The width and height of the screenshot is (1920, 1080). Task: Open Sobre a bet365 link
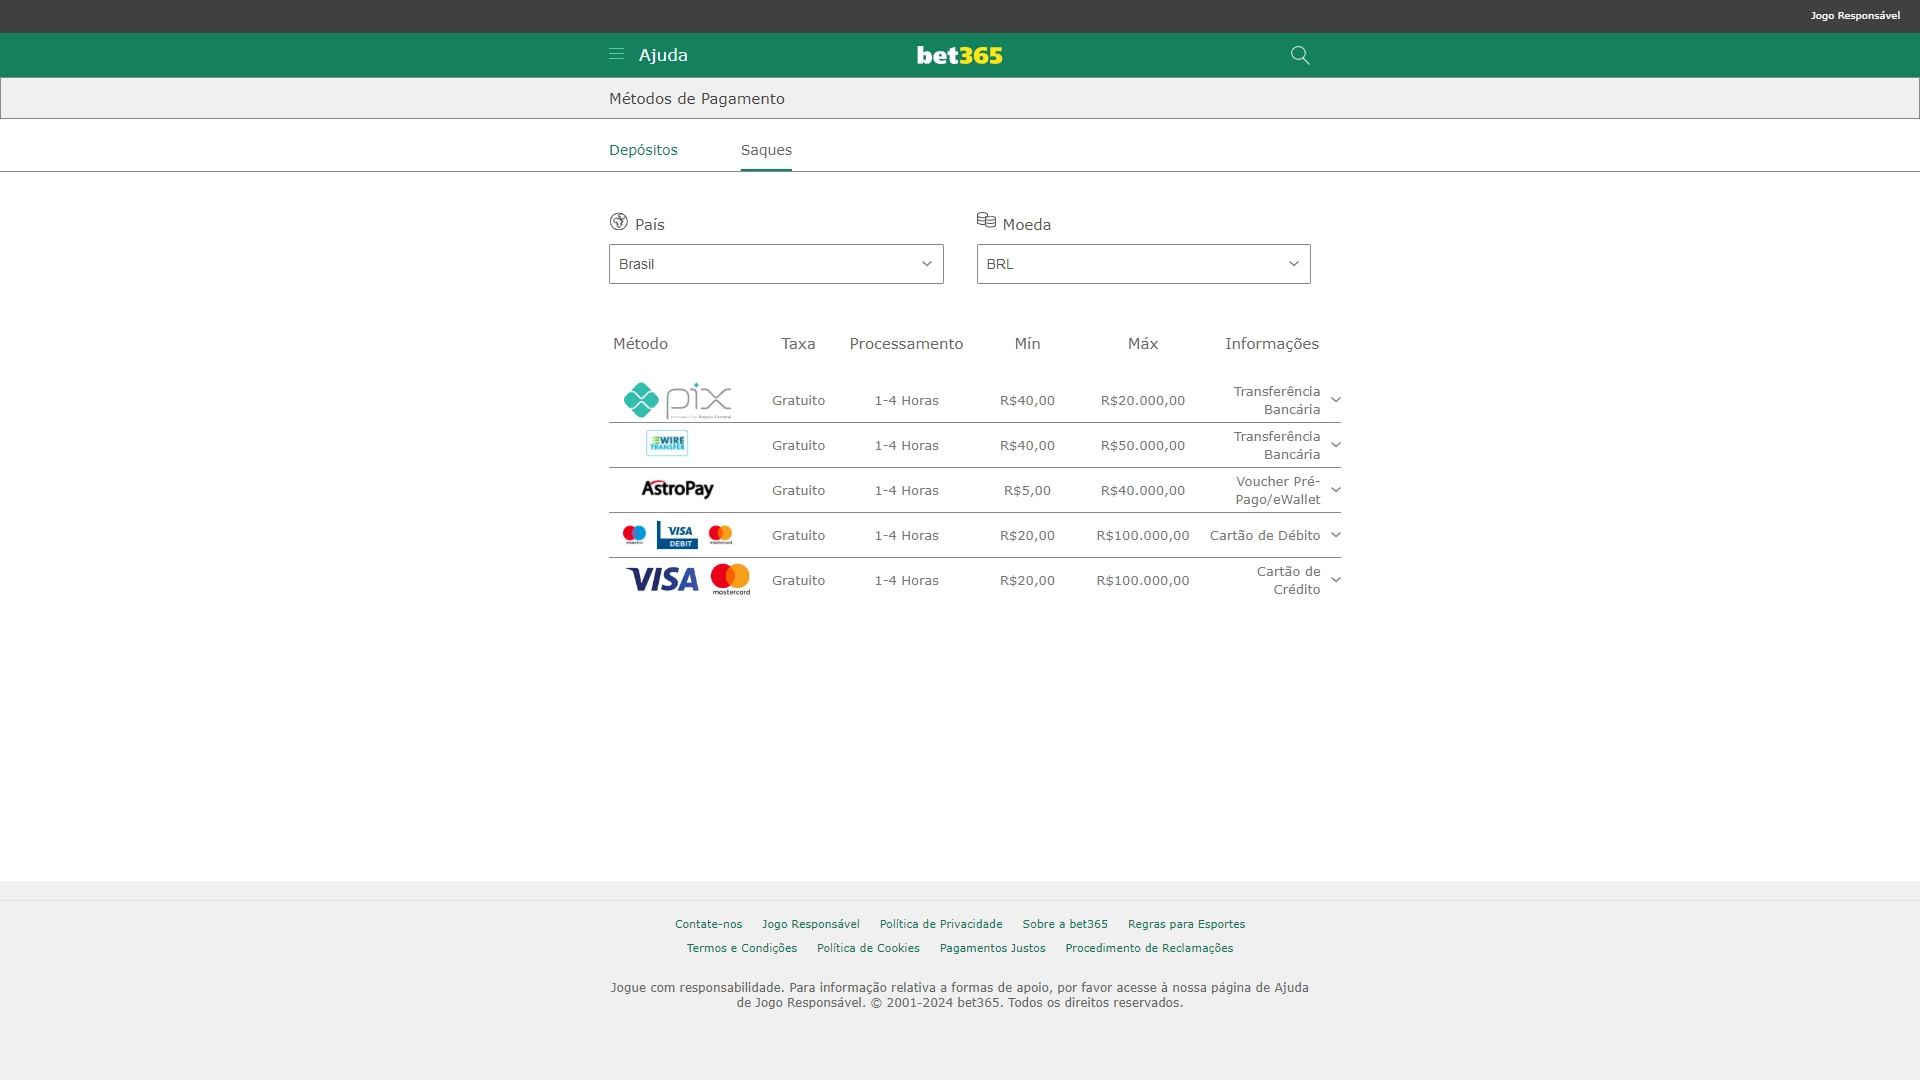(x=1065, y=924)
